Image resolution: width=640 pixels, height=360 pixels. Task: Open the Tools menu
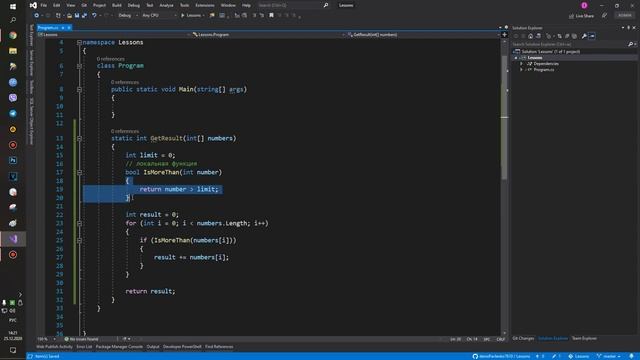(x=184, y=5)
